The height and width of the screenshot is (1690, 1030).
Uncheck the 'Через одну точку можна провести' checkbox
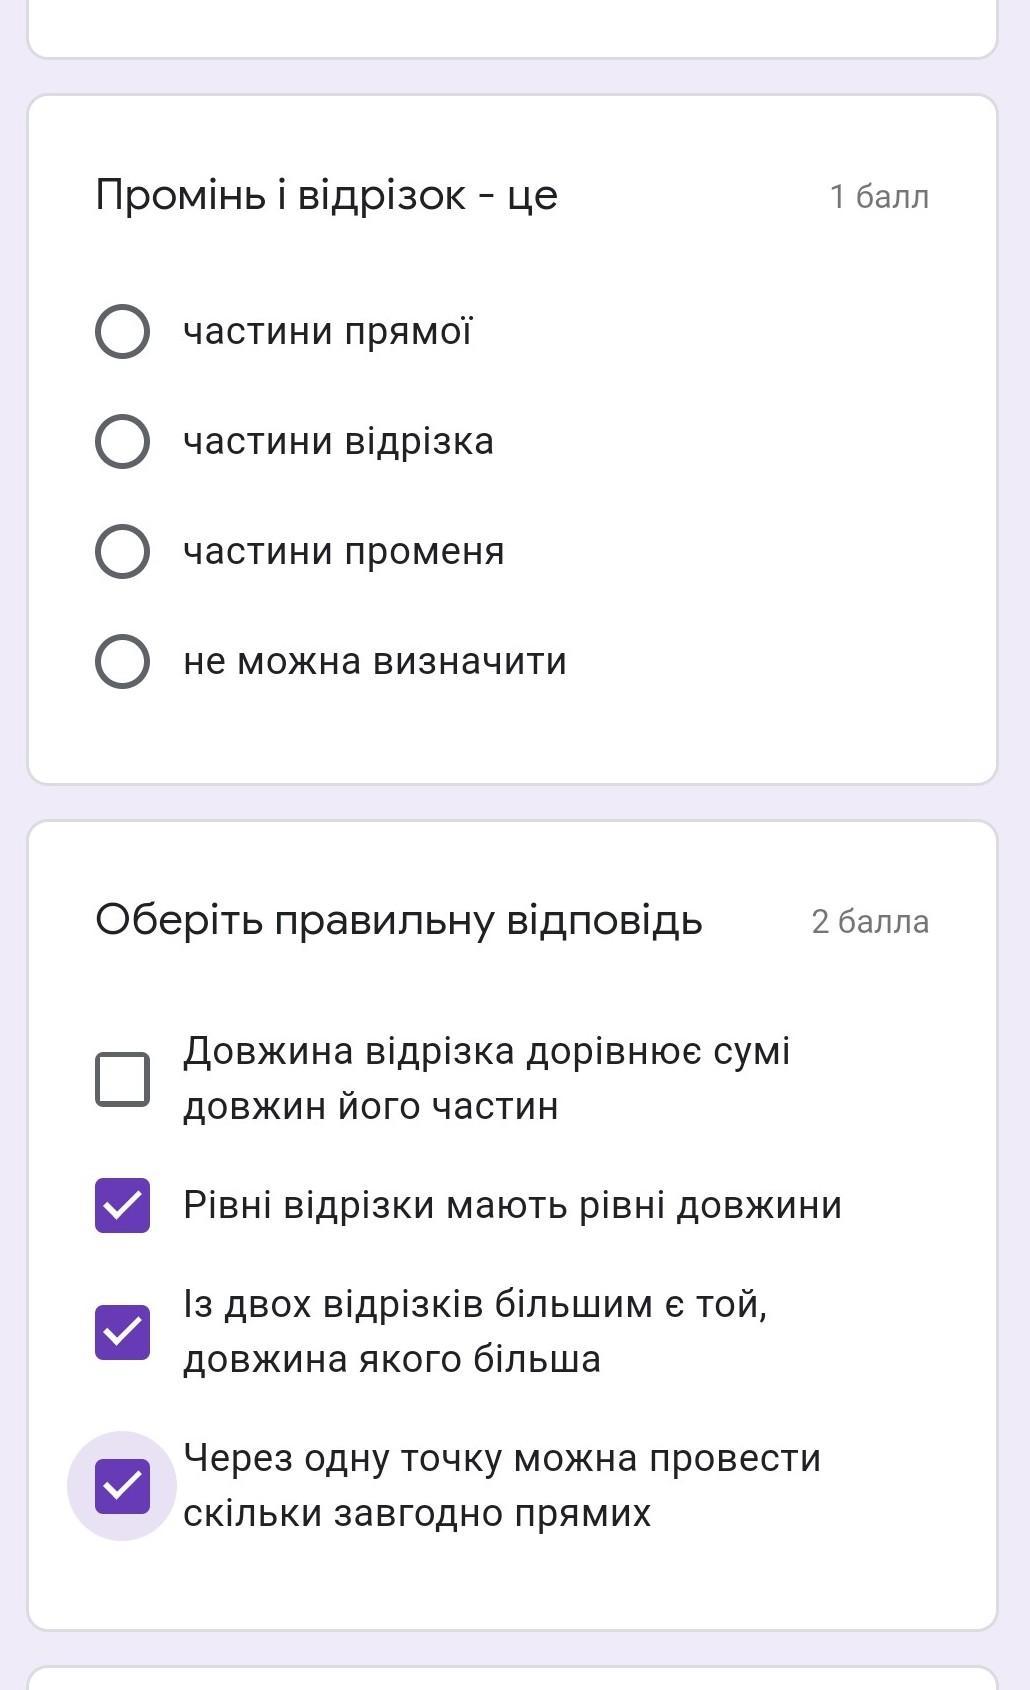(122, 1486)
